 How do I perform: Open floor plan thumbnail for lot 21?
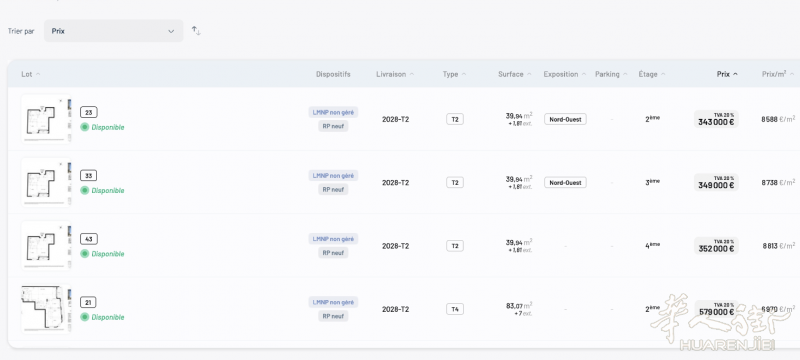(46, 308)
